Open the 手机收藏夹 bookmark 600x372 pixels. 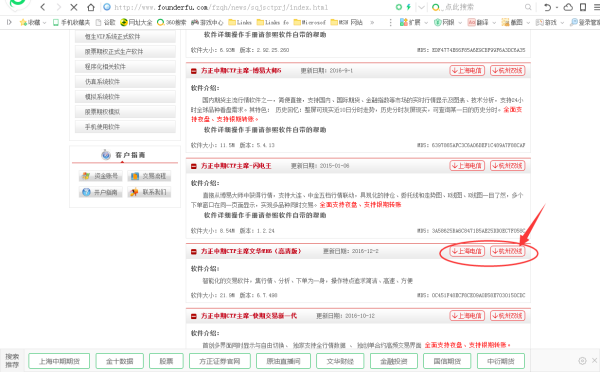71,23
